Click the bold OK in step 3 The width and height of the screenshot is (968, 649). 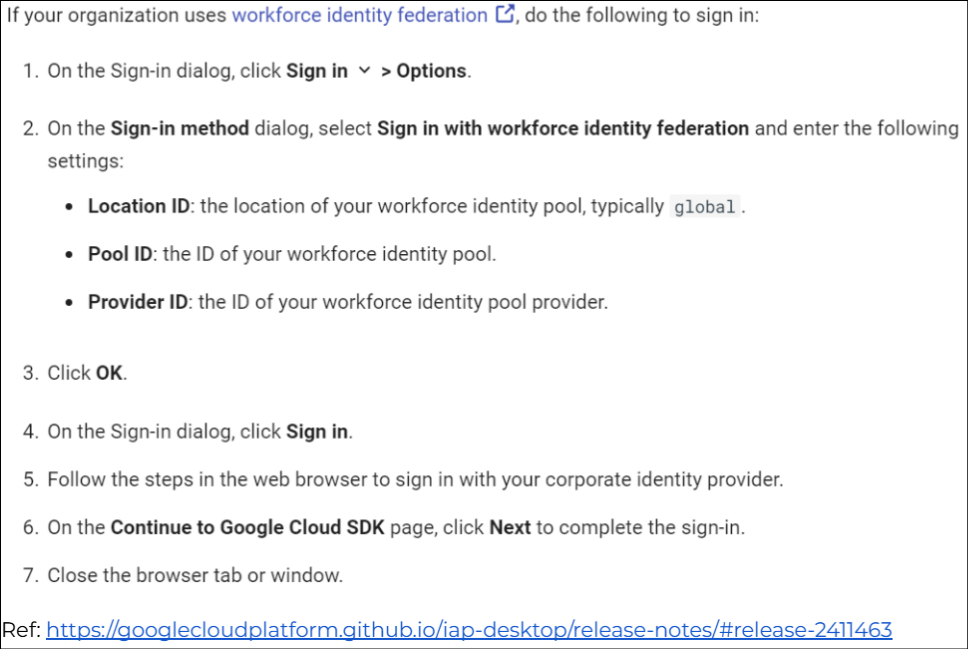point(109,373)
